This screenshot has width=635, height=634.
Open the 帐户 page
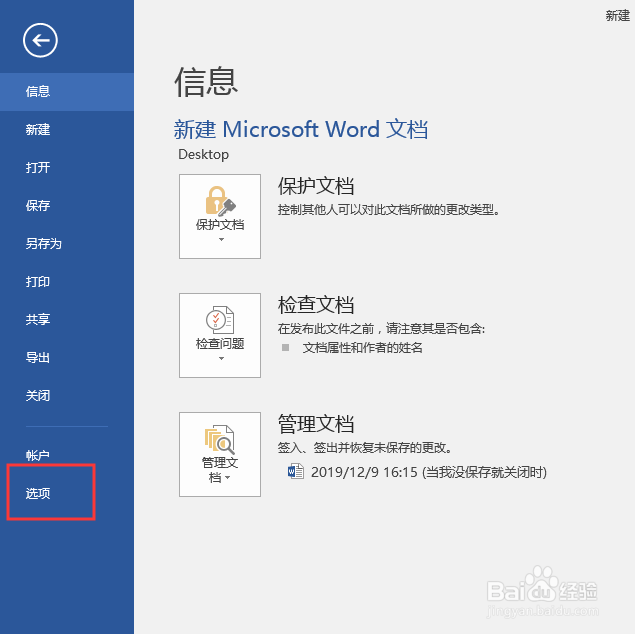coord(67,455)
